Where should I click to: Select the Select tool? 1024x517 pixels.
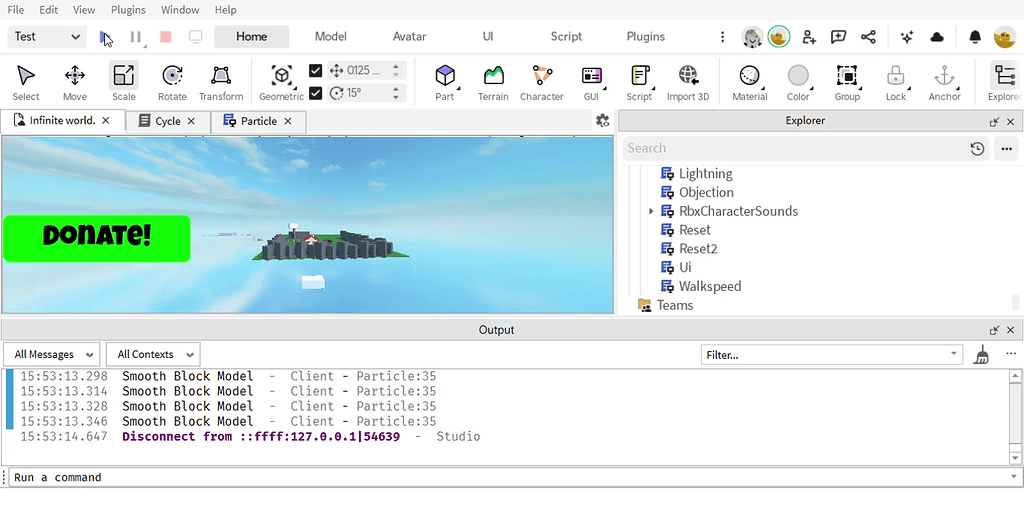[x=25, y=82]
